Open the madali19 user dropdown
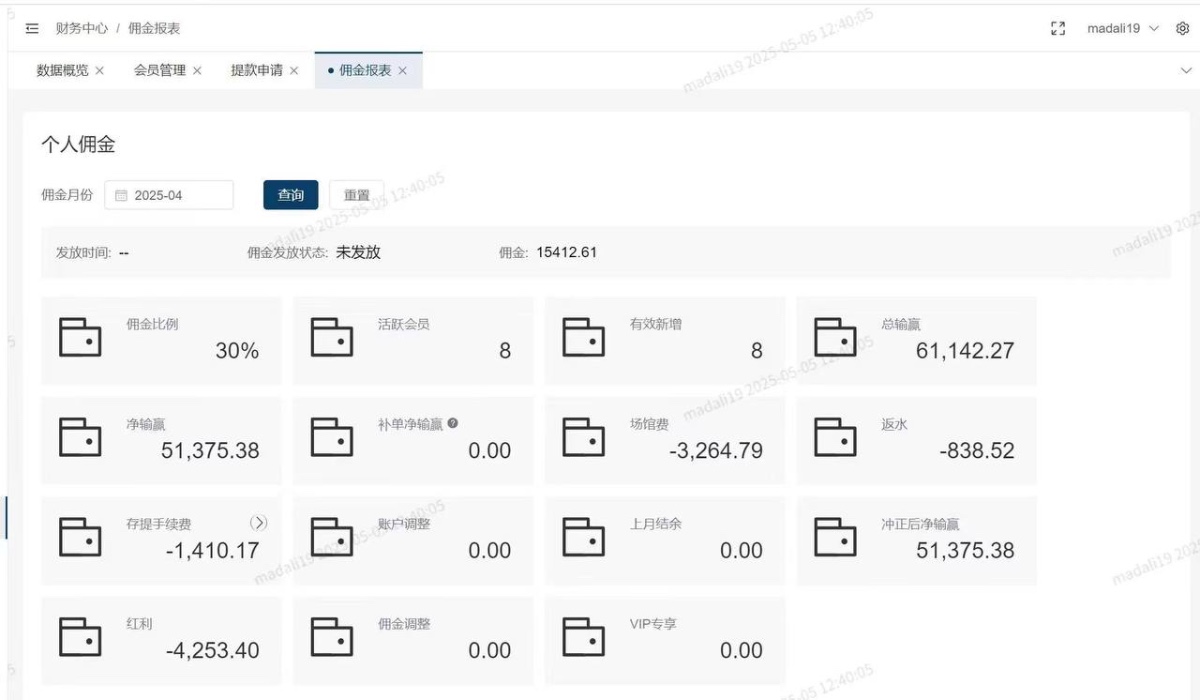Image resolution: width=1200 pixels, height=700 pixels. 1122,28
